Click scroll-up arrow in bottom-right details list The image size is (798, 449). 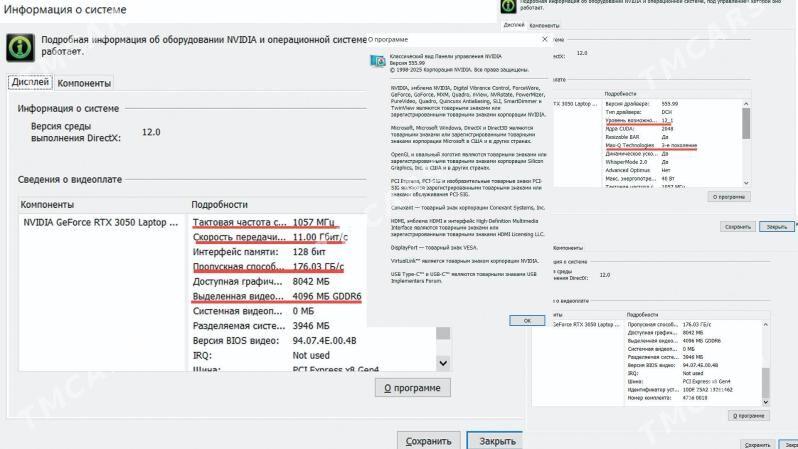click(x=765, y=325)
